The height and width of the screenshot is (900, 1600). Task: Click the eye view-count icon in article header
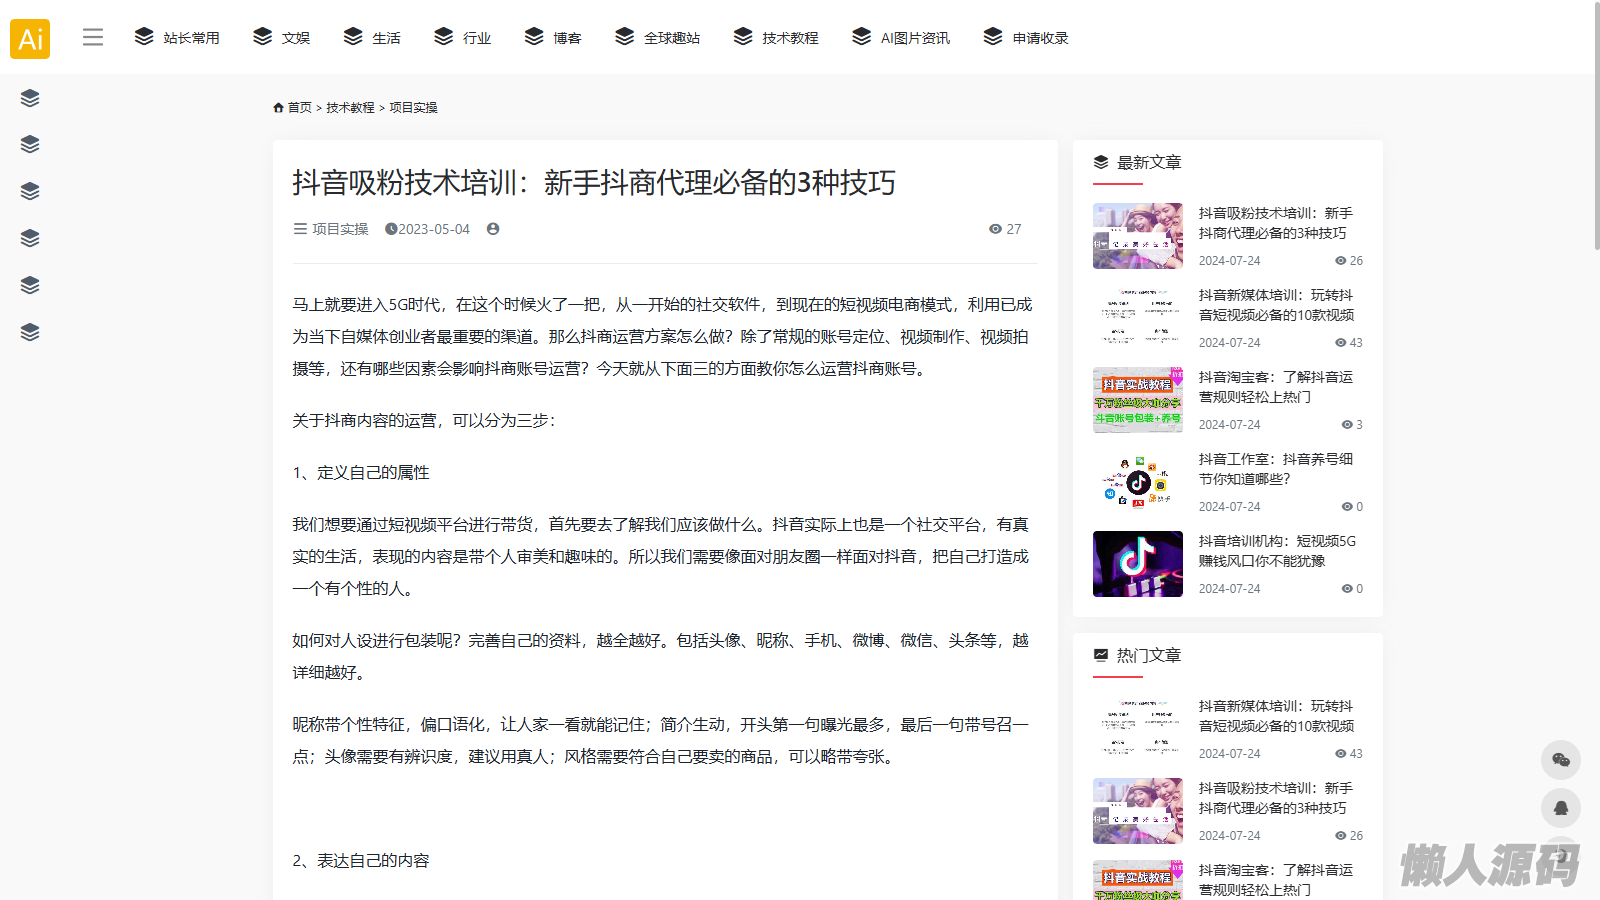pos(995,229)
